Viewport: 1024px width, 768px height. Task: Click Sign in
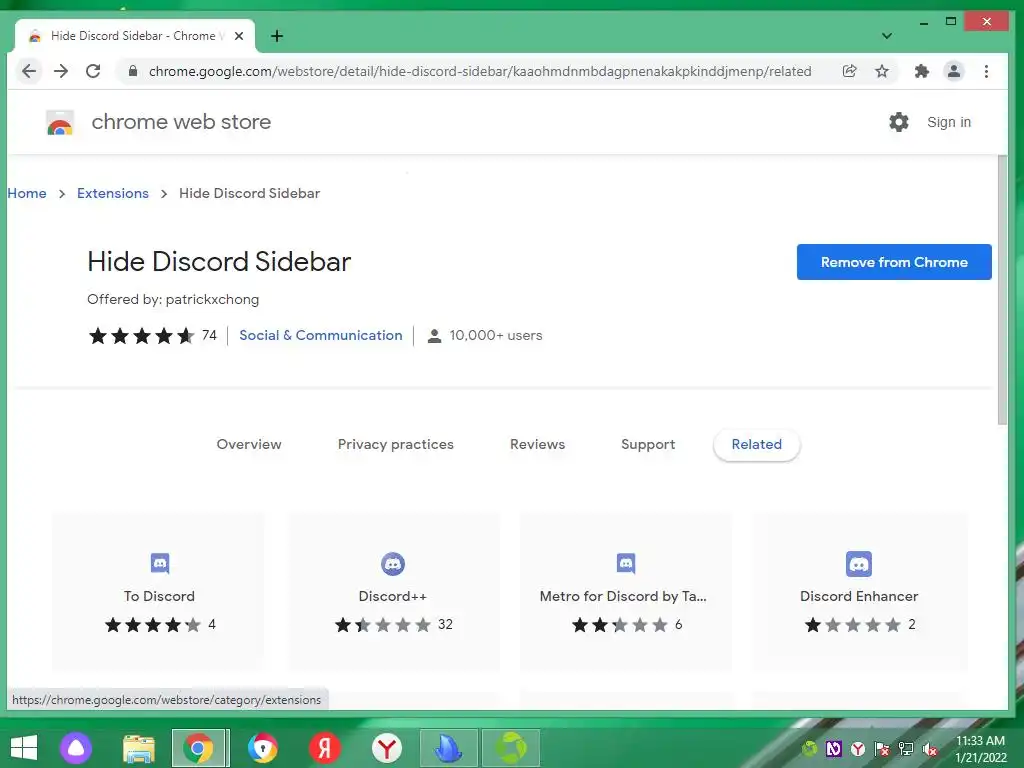click(949, 122)
